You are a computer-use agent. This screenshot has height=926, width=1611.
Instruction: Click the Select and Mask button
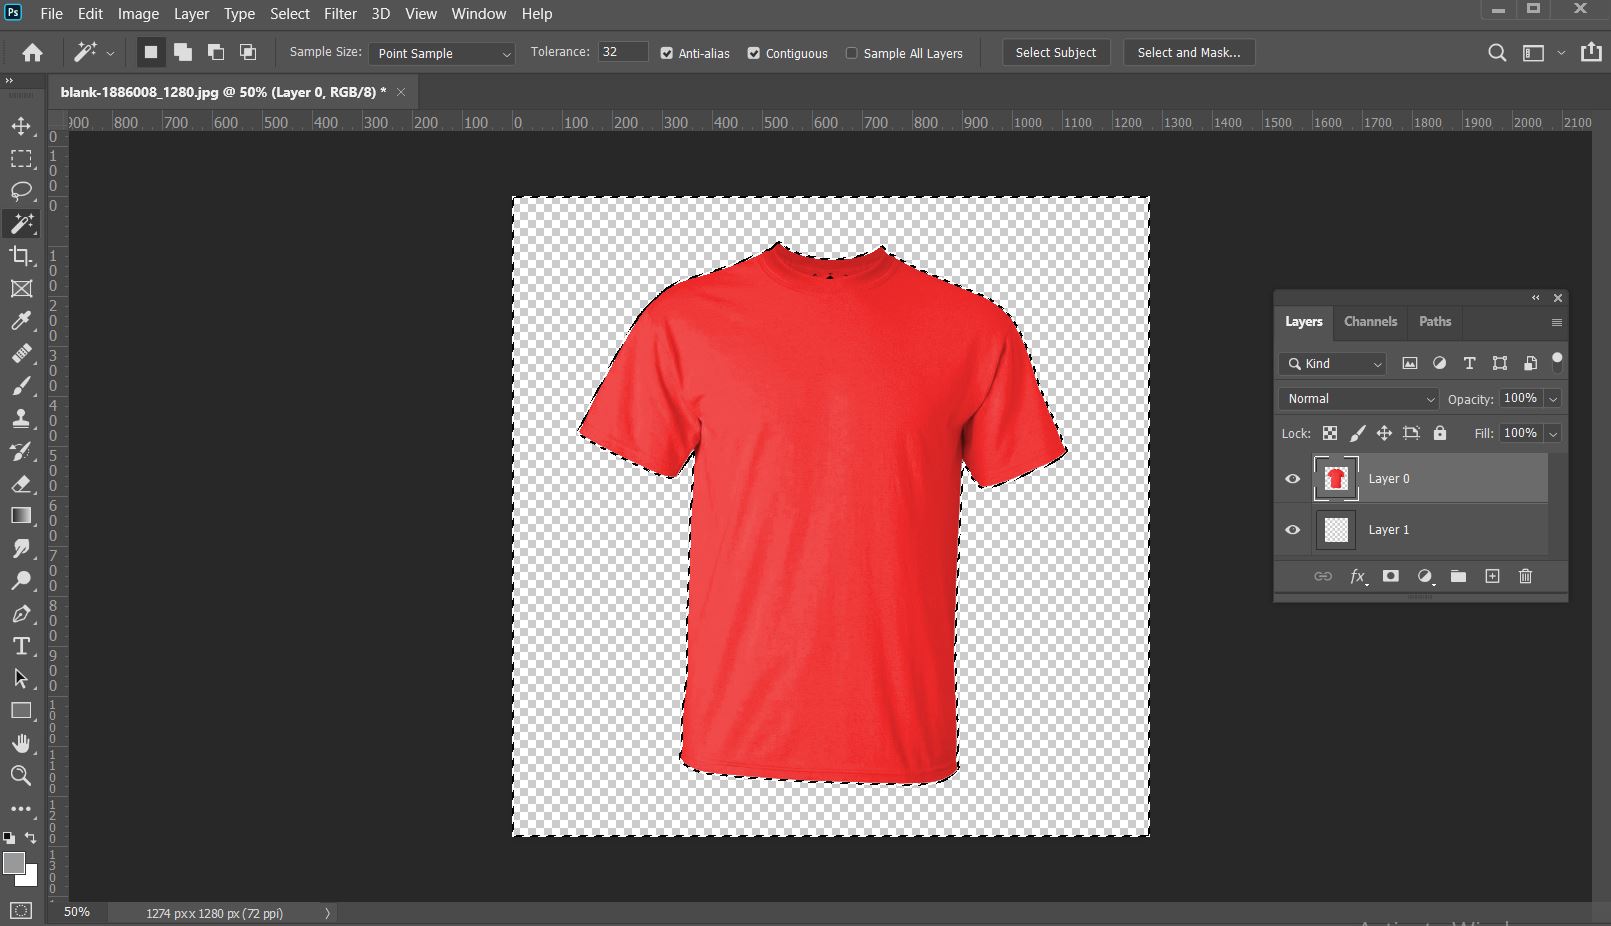click(1189, 53)
